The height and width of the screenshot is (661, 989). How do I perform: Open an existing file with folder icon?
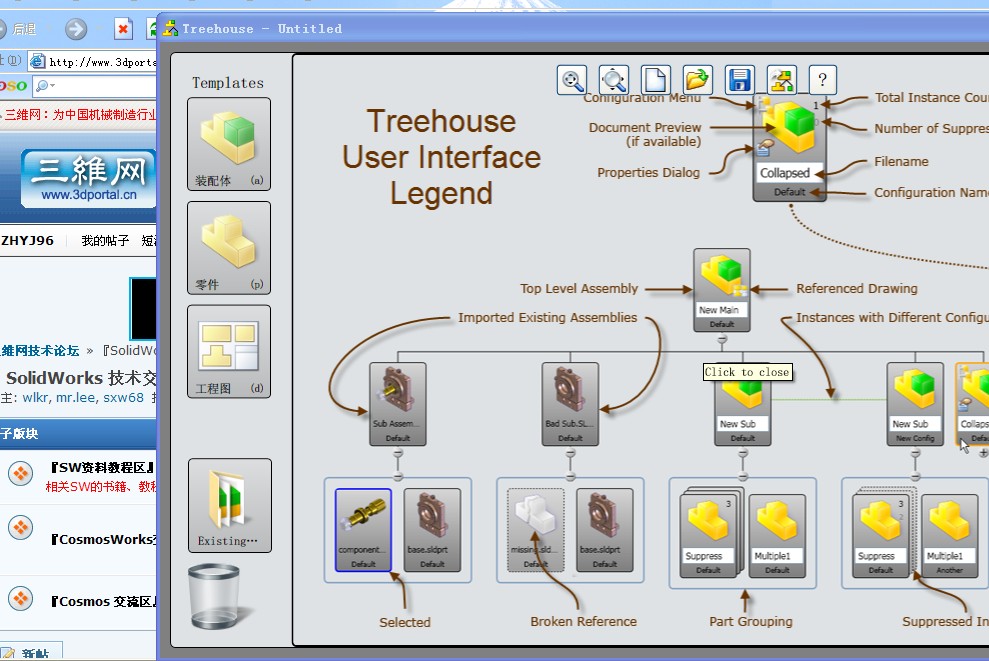(698, 81)
